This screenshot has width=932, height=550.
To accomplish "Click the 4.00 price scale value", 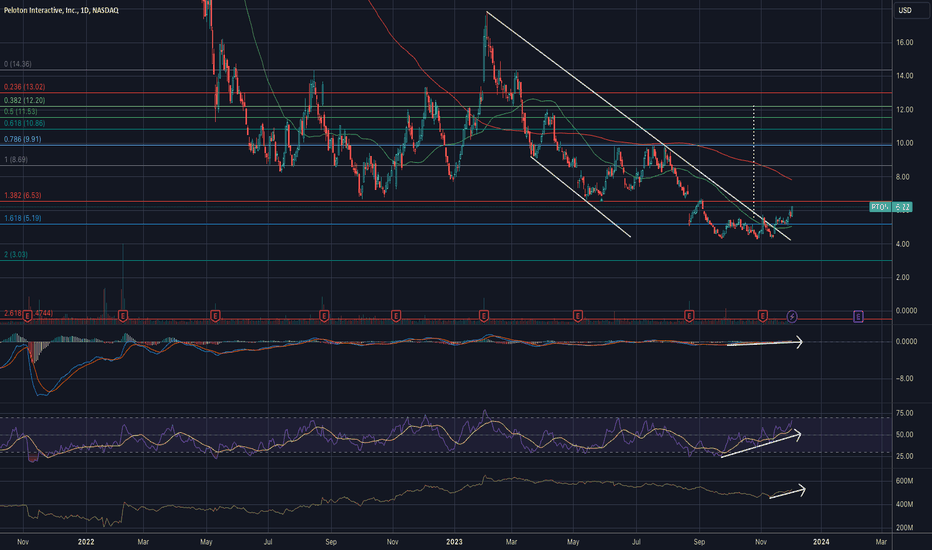I will coord(903,244).
